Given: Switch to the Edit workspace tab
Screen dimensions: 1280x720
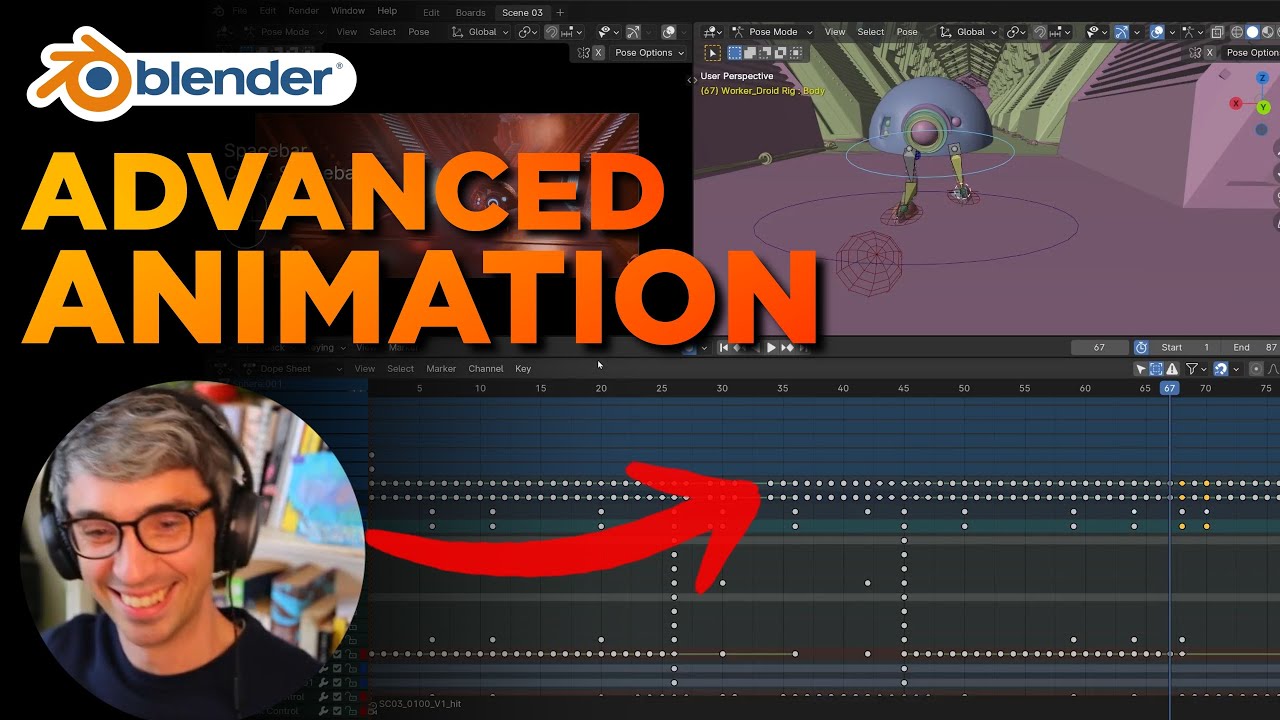Looking at the screenshot, I should 431,13.
